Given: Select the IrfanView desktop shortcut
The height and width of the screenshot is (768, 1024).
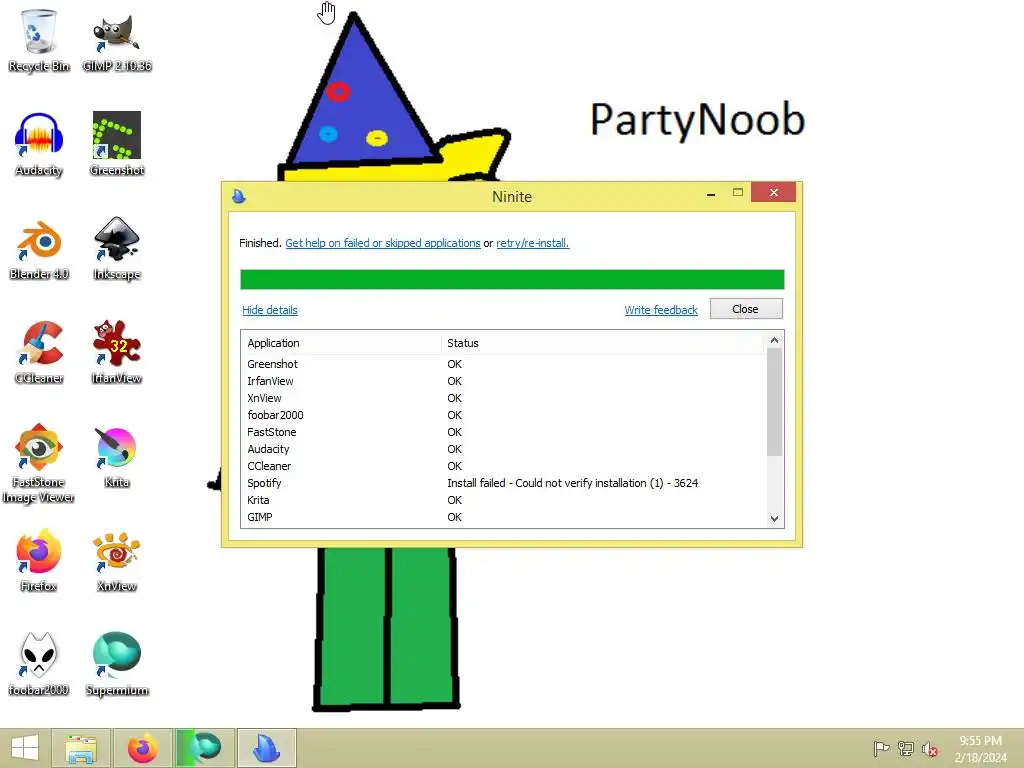Looking at the screenshot, I should point(117,352).
